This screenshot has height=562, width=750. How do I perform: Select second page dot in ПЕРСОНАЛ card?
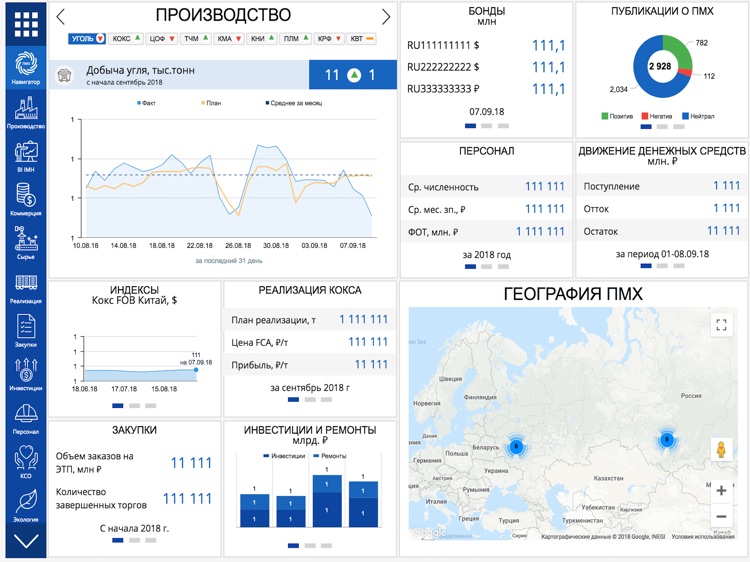click(x=486, y=266)
